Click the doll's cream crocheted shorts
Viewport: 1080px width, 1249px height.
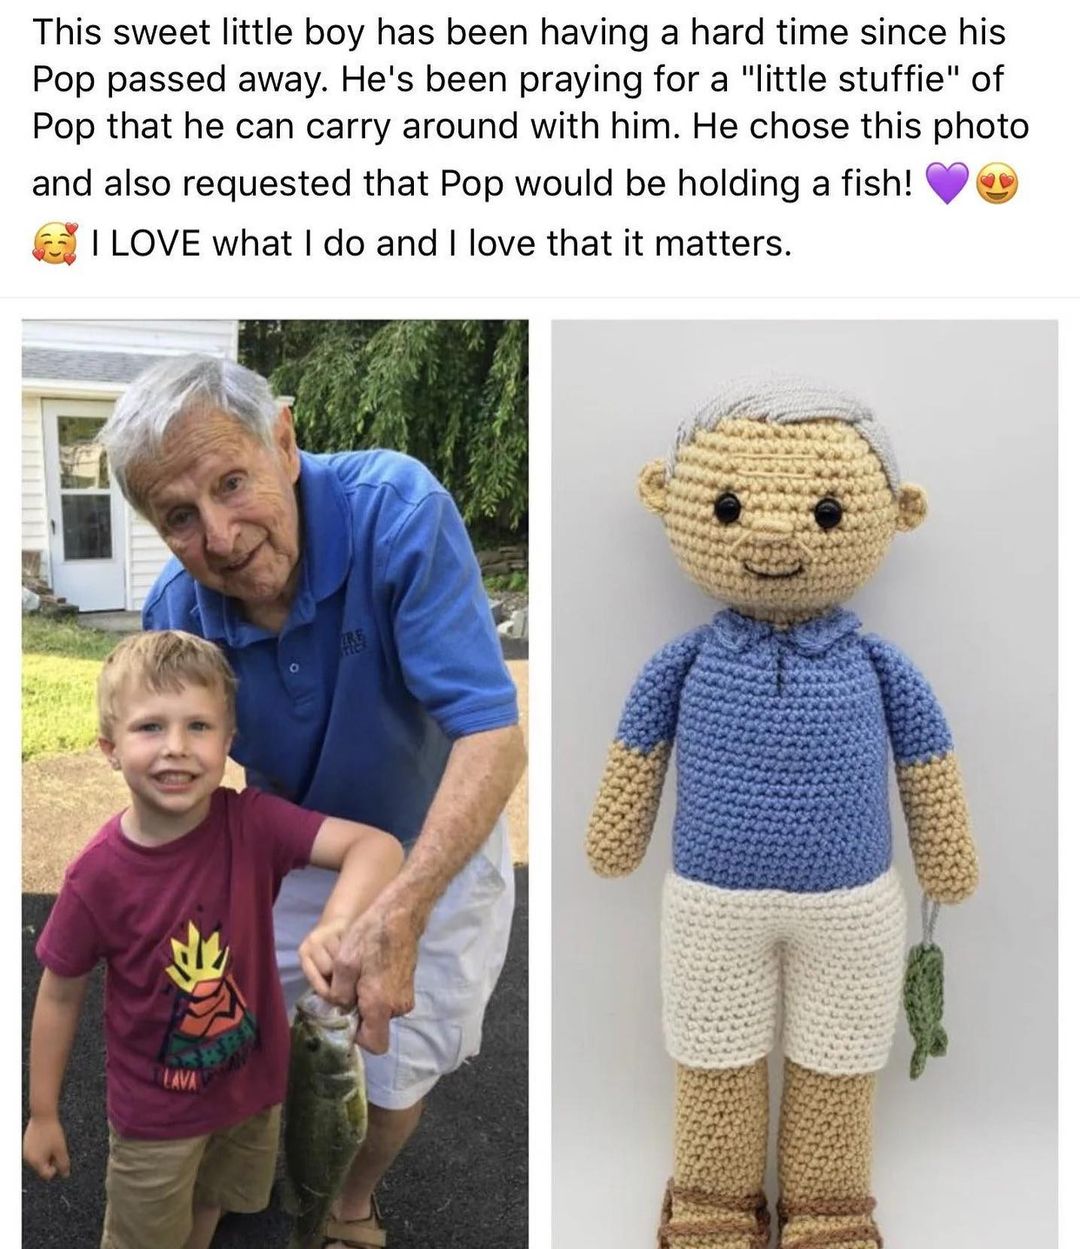click(x=785, y=970)
